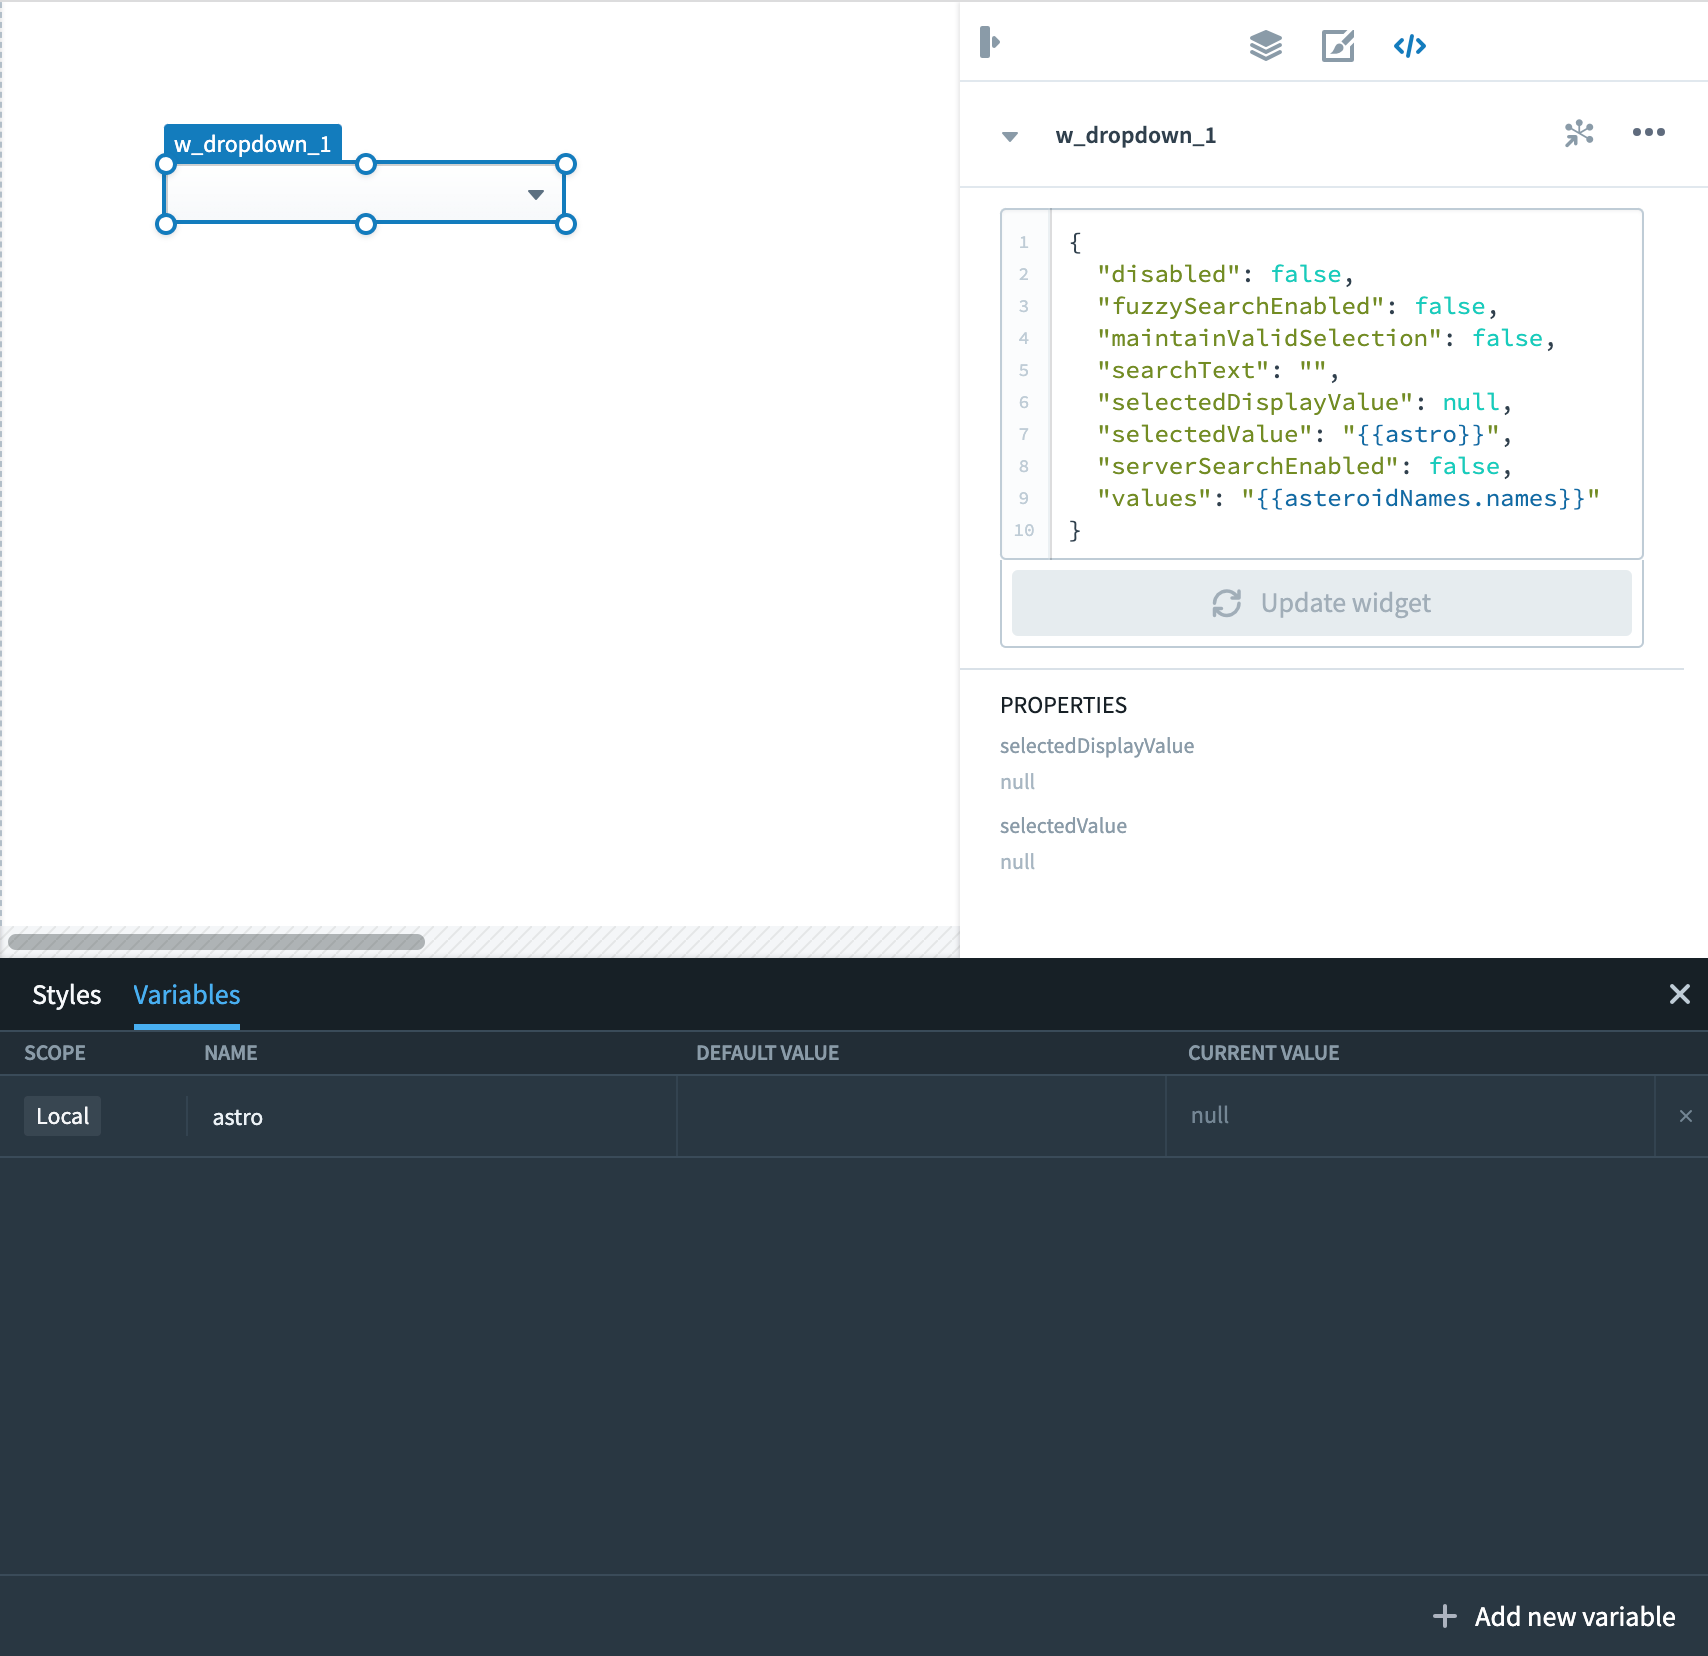The height and width of the screenshot is (1656, 1708).
Task: Click the "disabled" line in JSON editor
Action: click(x=1225, y=274)
